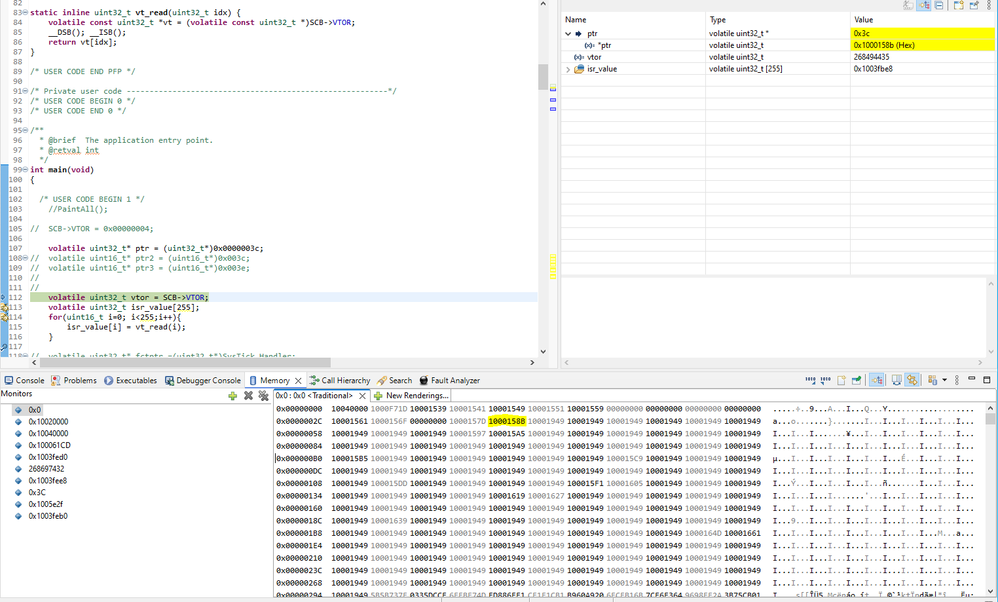Toggle the memory monitors pane

[877, 381]
